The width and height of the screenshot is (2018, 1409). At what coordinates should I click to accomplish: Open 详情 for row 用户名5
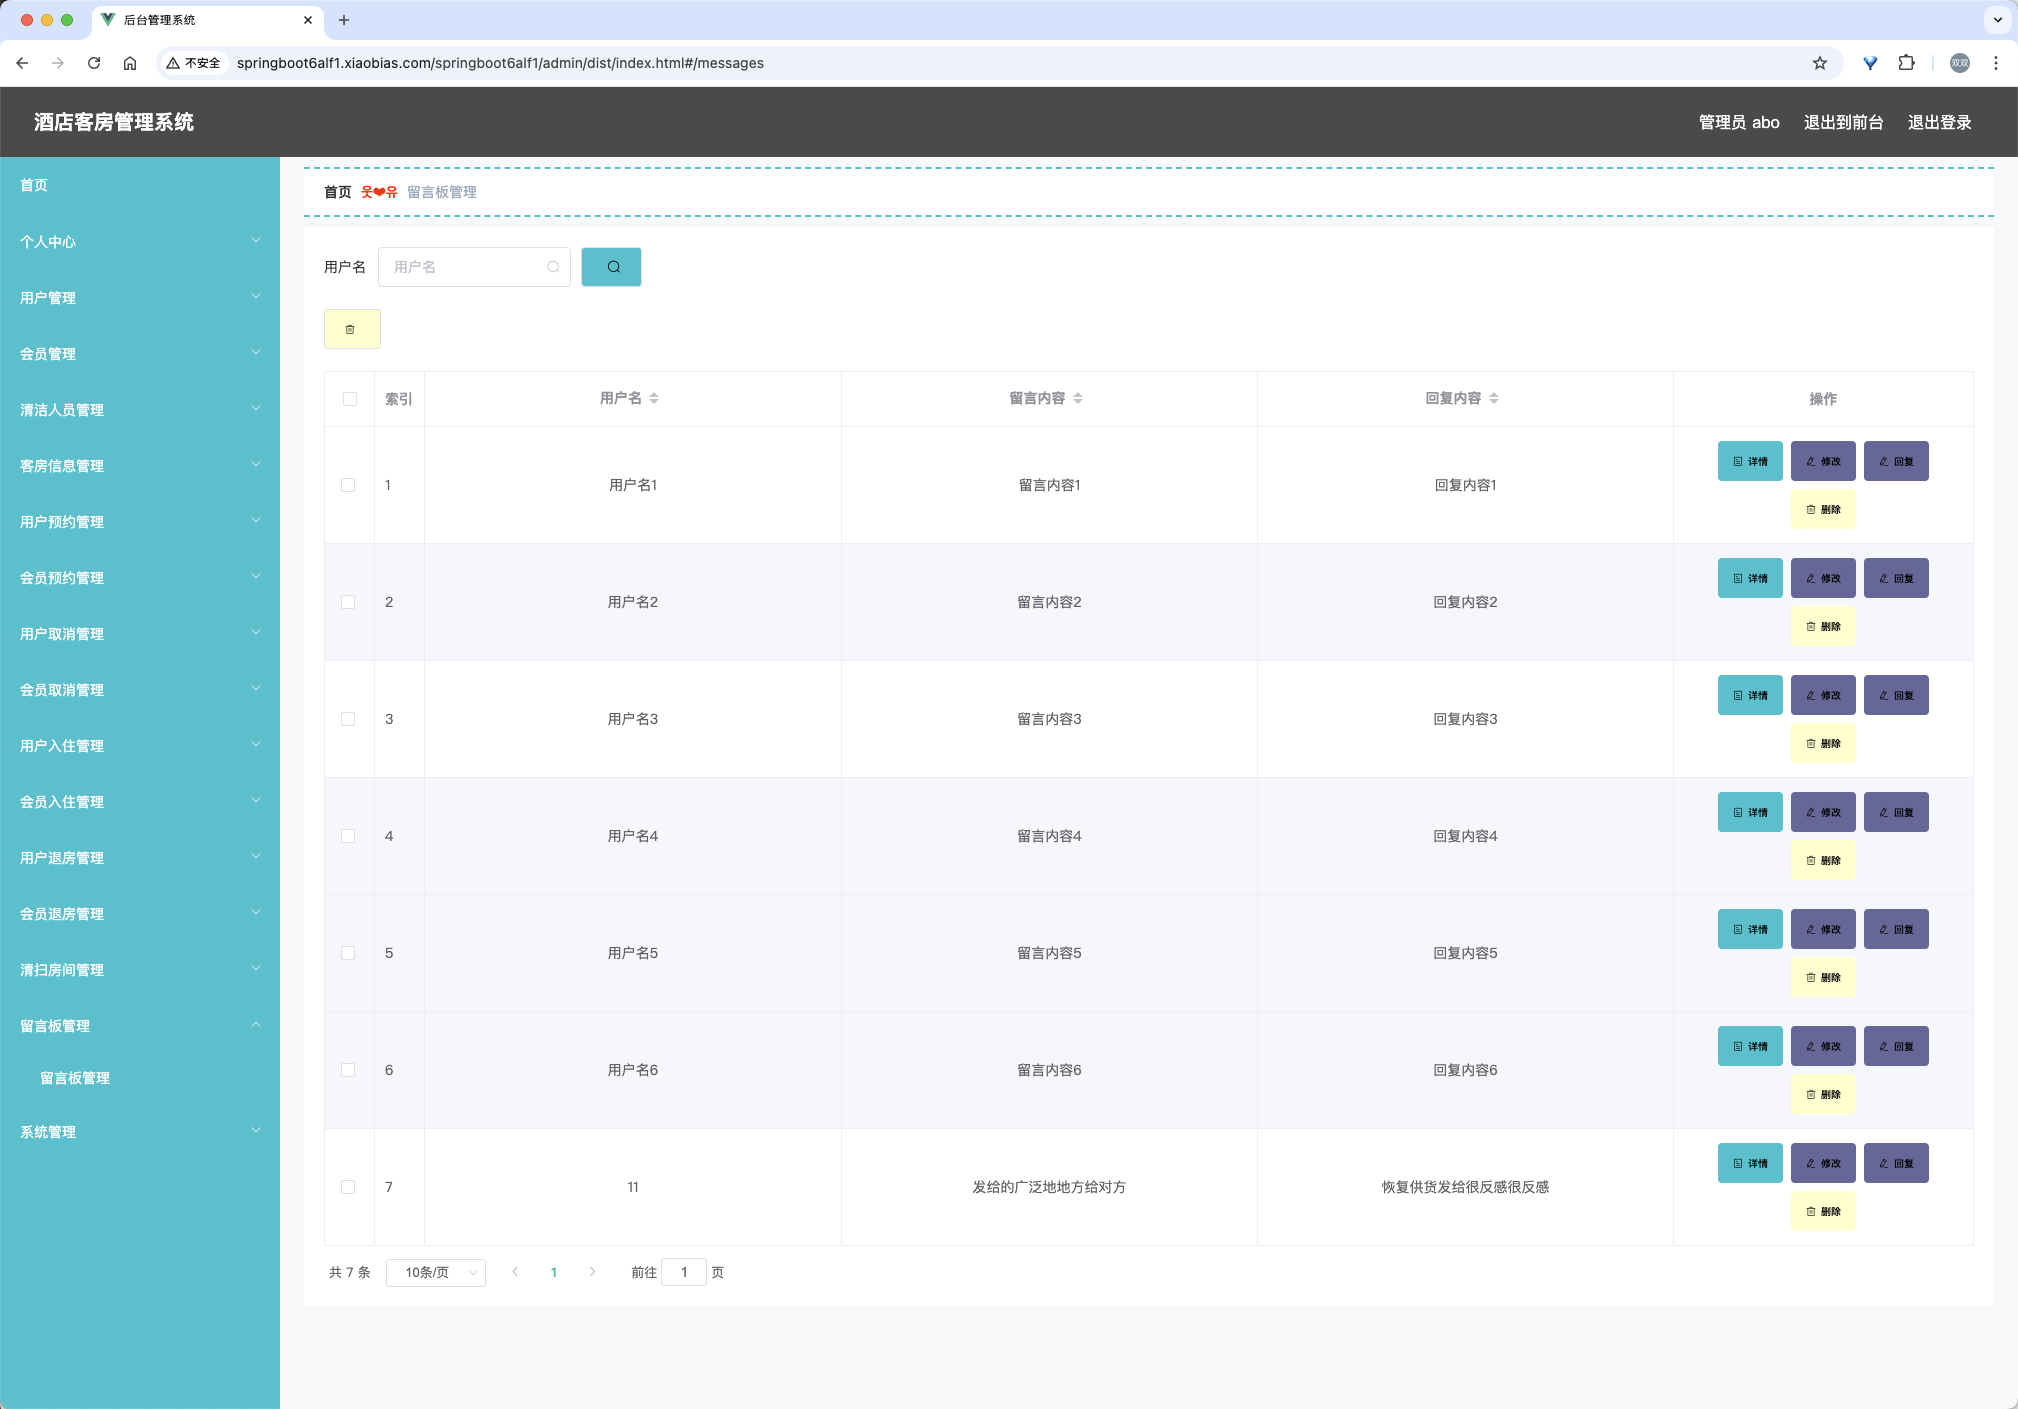(1750, 929)
